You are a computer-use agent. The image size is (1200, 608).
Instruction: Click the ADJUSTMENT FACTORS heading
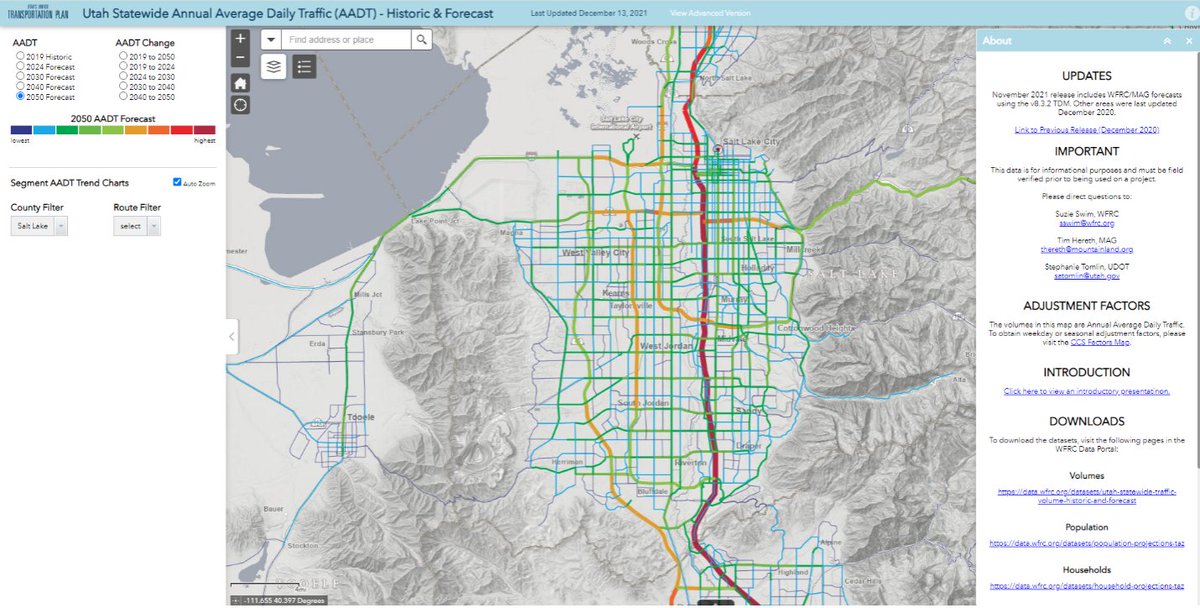click(1086, 306)
